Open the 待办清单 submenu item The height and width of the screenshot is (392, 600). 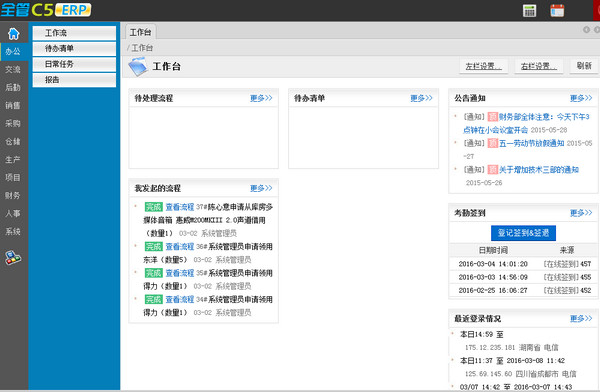coord(74,49)
